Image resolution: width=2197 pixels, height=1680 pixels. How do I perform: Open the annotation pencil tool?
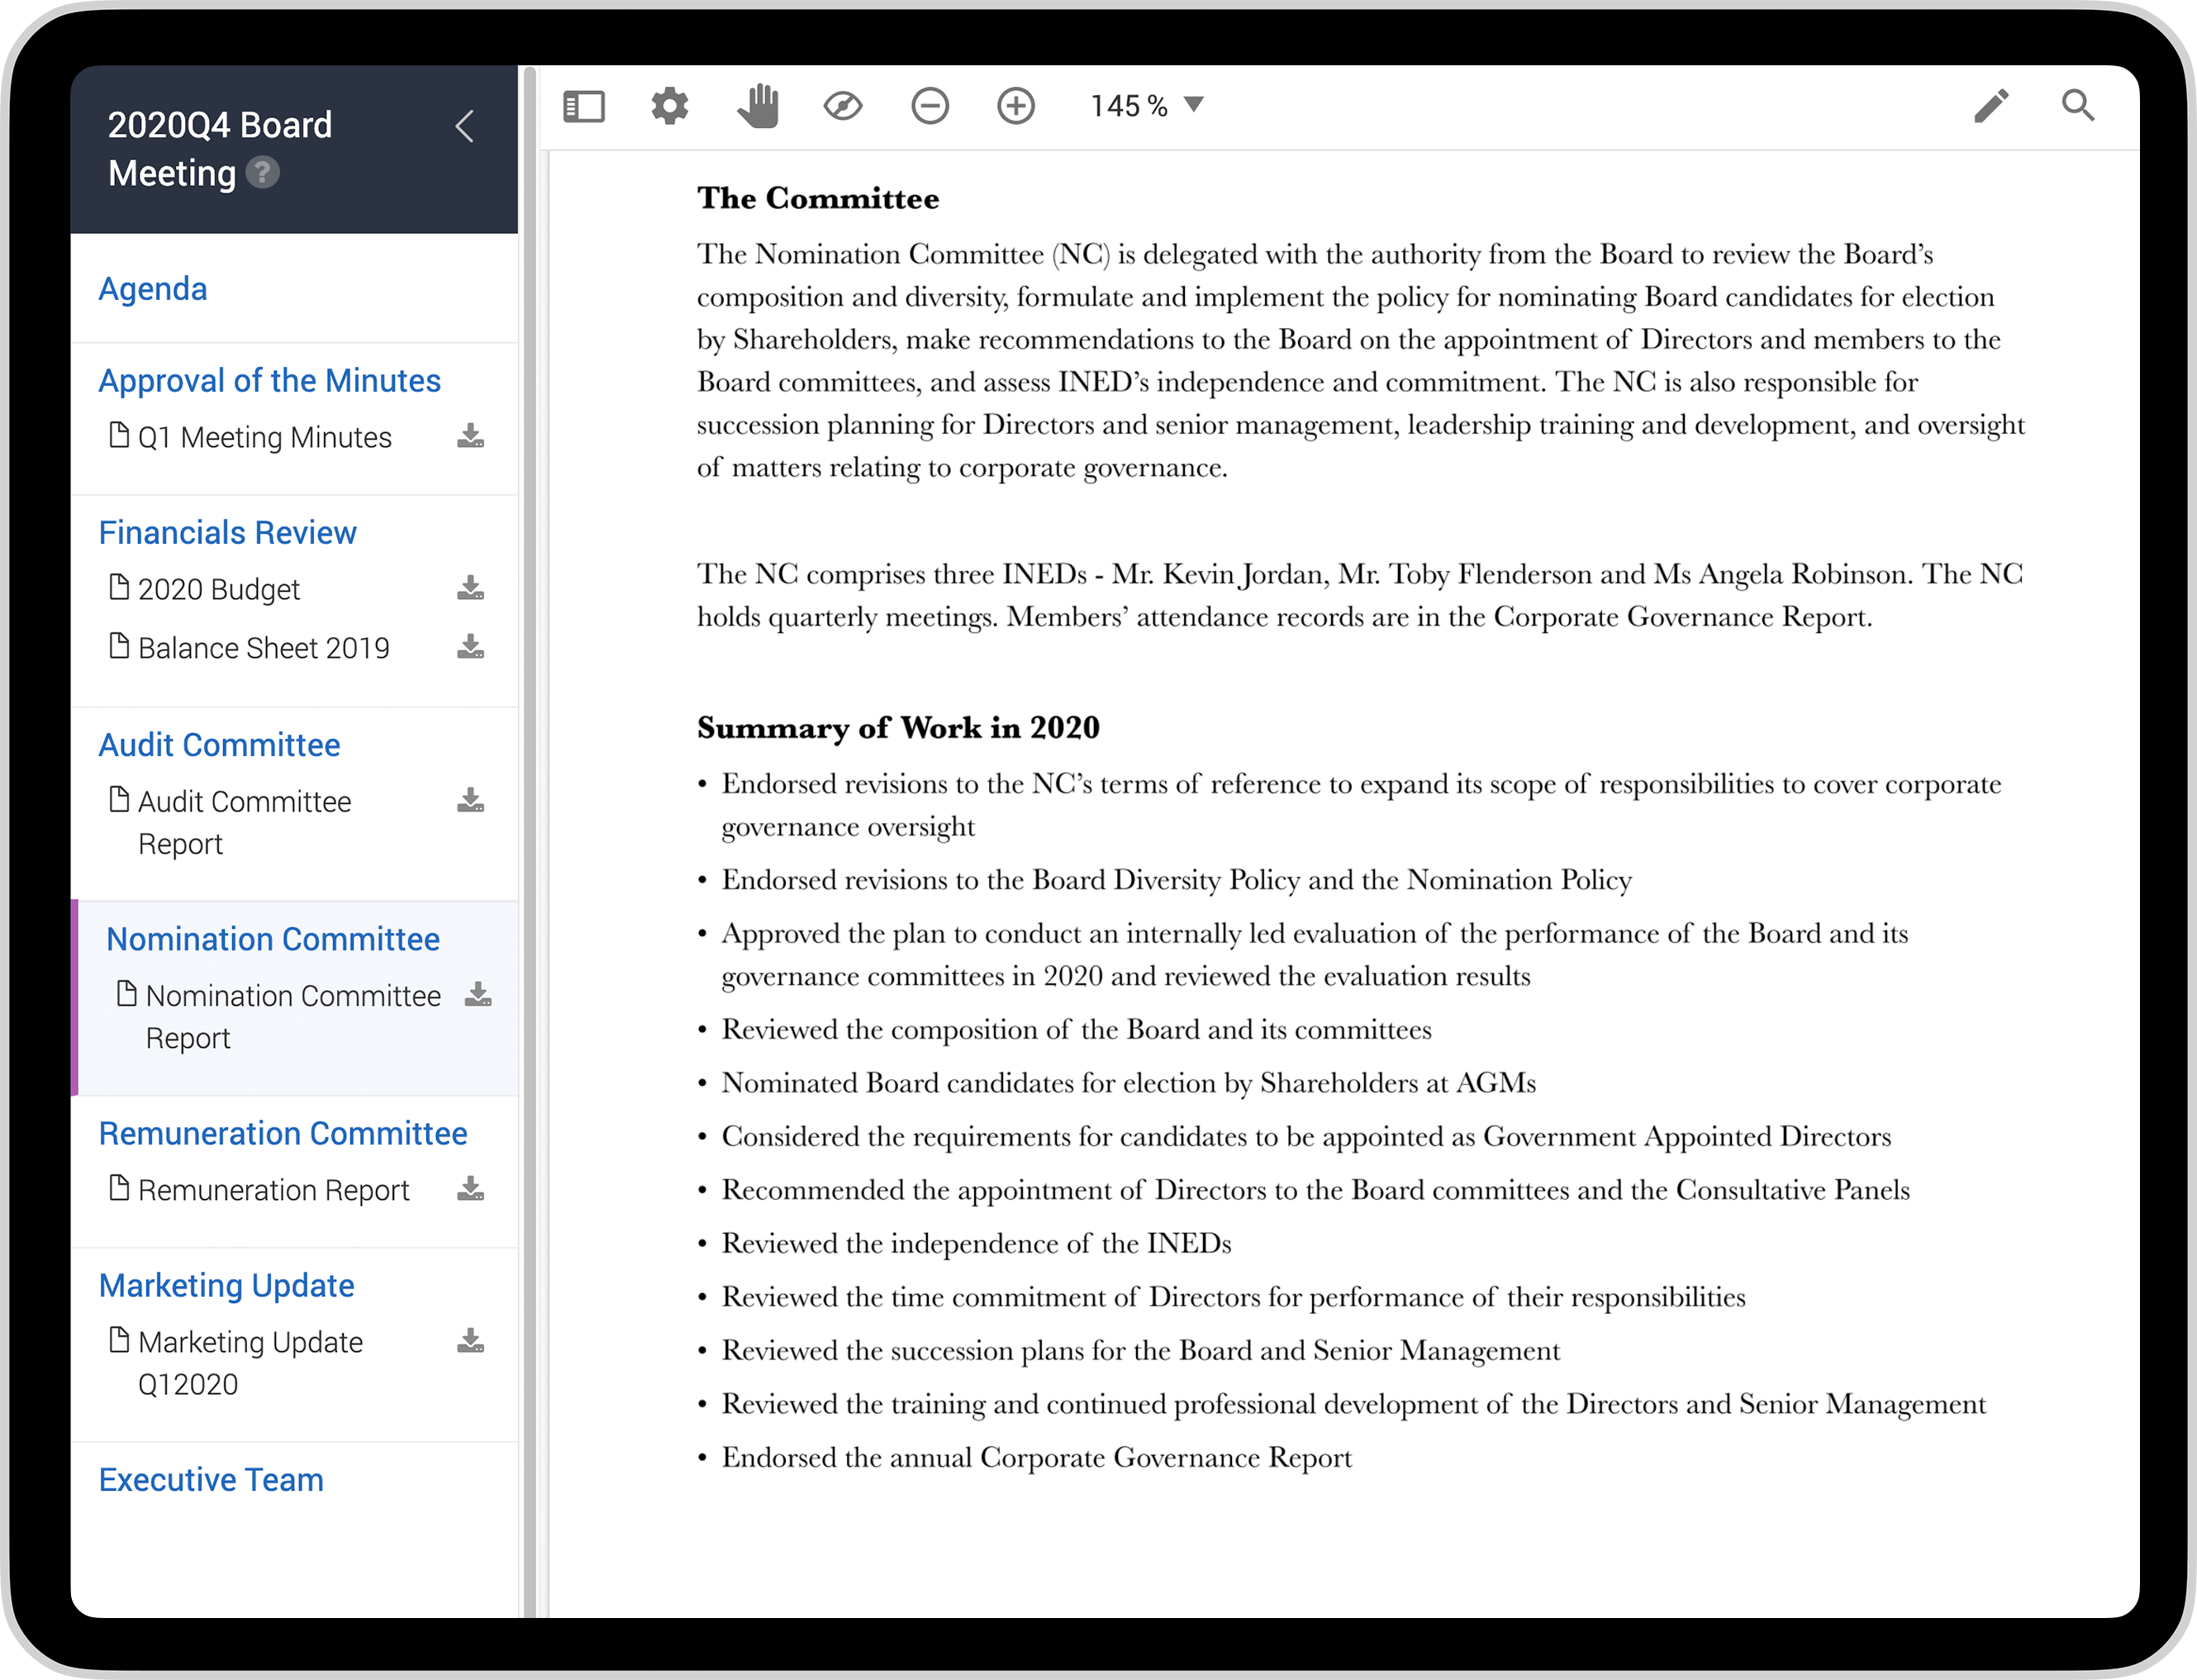click(1991, 105)
